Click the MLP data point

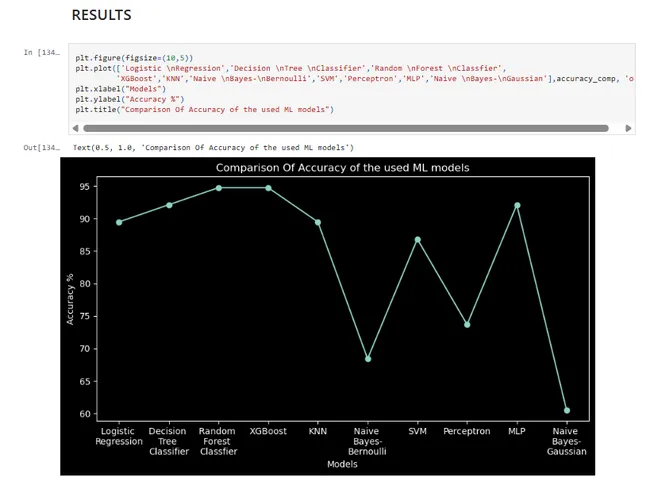coord(517,206)
